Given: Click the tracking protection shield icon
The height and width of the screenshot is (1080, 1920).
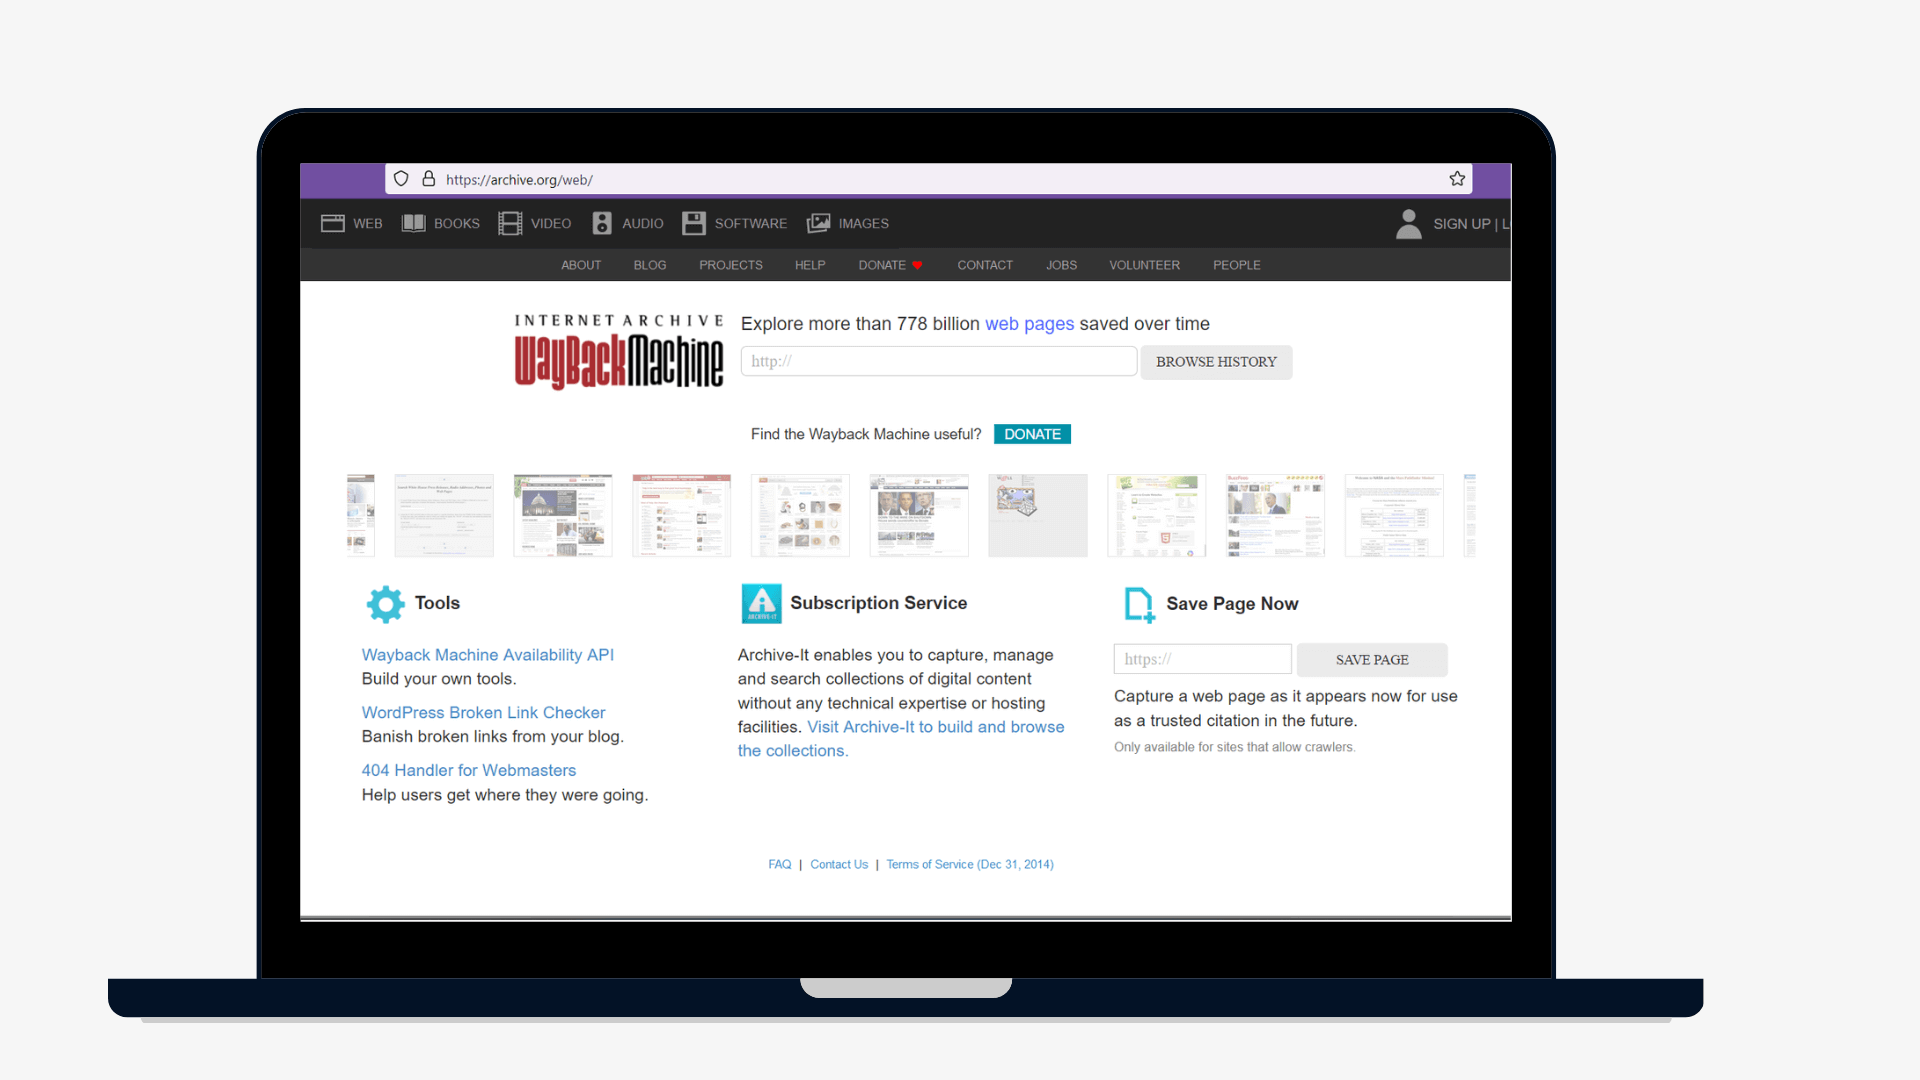Looking at the screenshot, I should [x=401, y=178].
